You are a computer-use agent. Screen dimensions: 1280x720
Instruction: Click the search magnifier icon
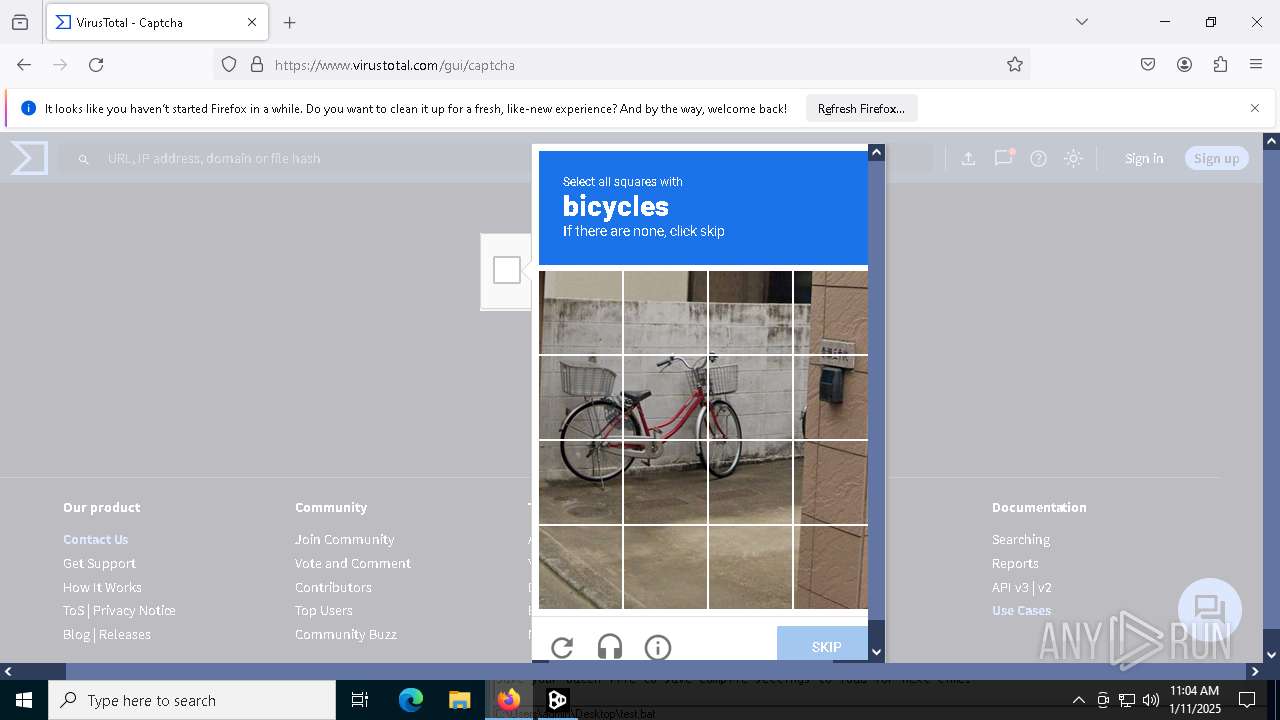84,159
